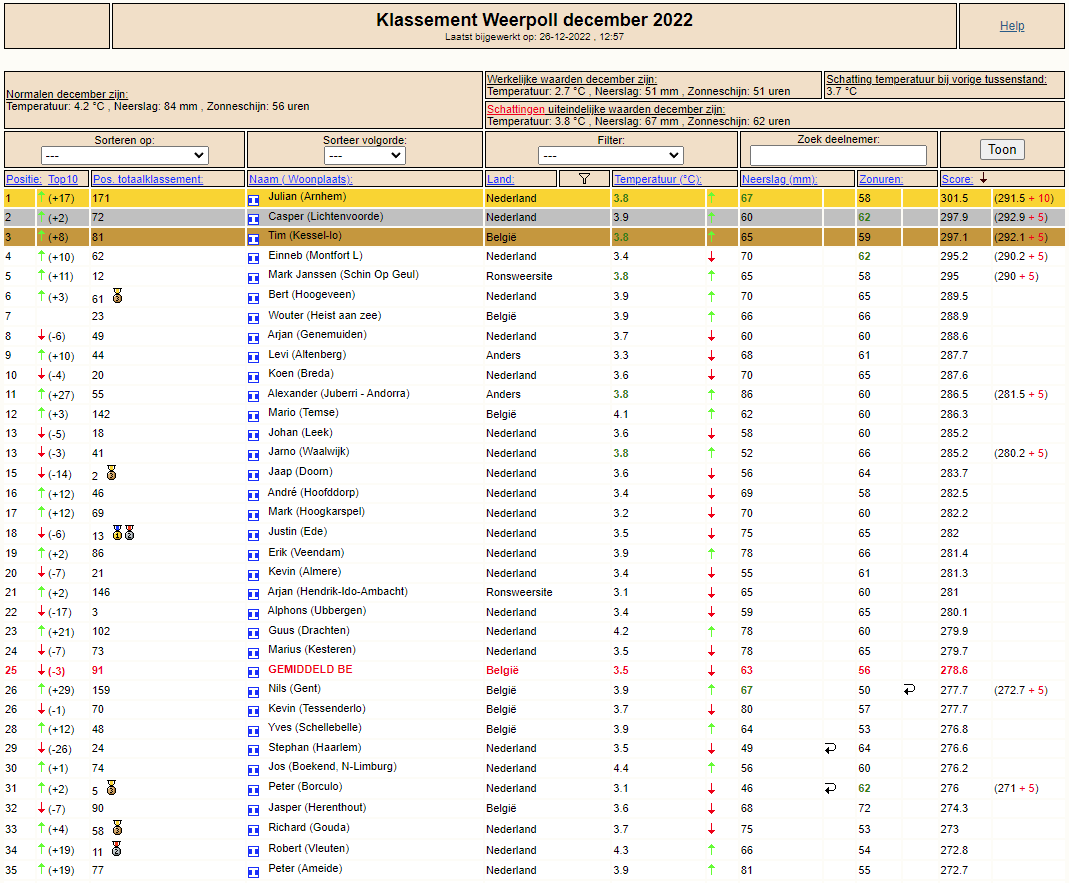This screenshot has height=883, width=1069.
Task: Sort by Temperatuur (°C) column header
Action: coord(657,179)
